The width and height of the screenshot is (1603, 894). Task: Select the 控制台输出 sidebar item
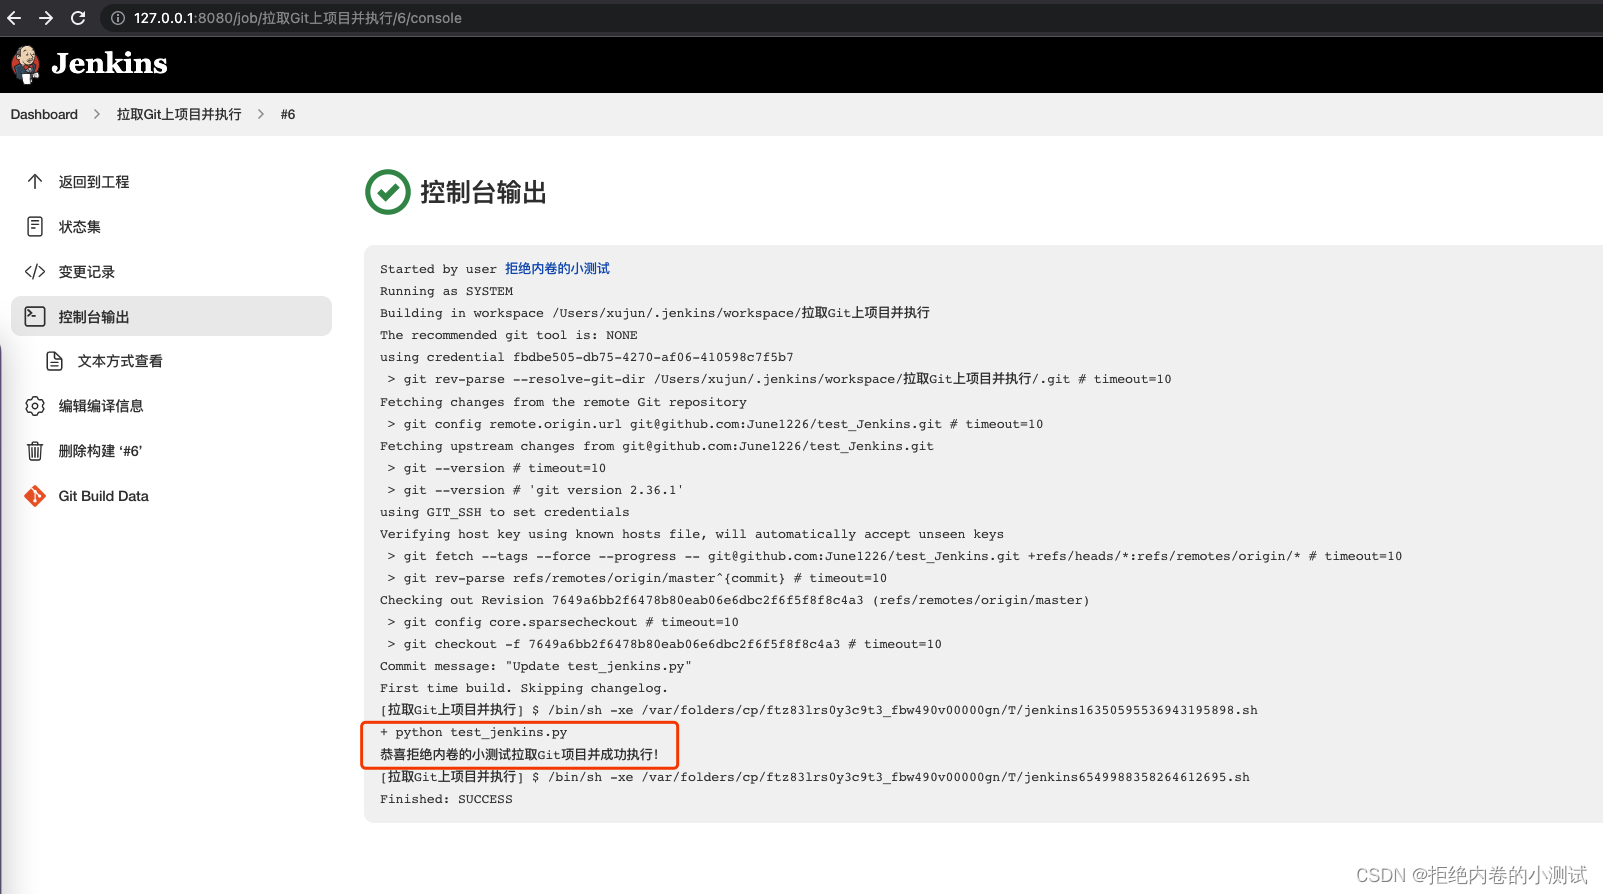[171, 316]
